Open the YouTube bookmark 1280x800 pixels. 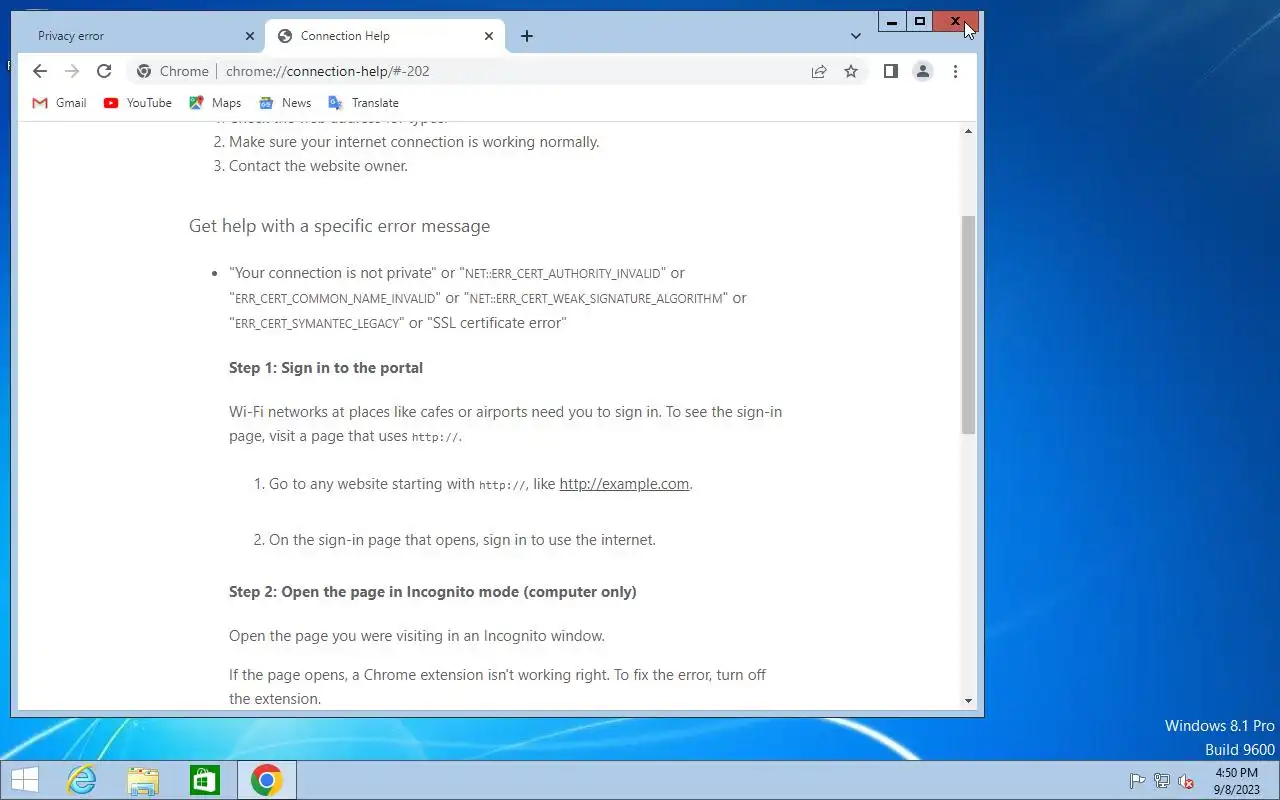click(138, 103)
